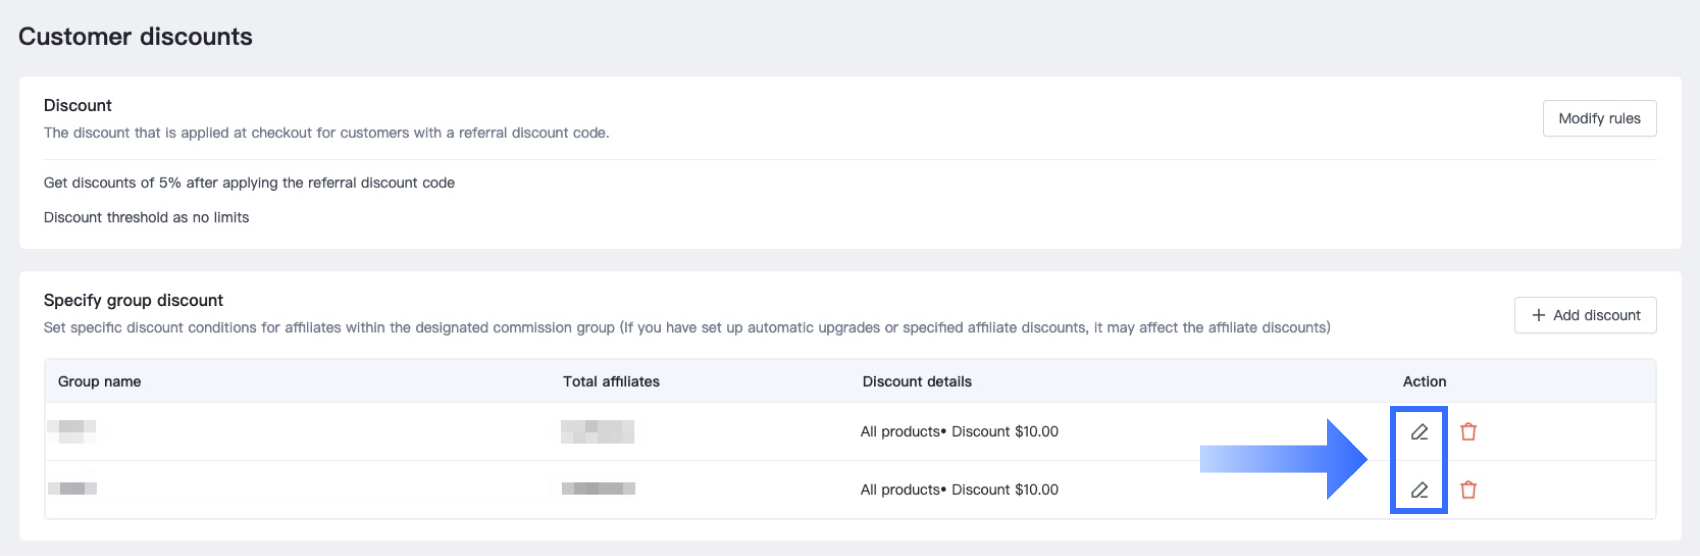Click the 5% referral discount description line
Image resolution: width=1700 pixels, height=556 pixels.
249,183
